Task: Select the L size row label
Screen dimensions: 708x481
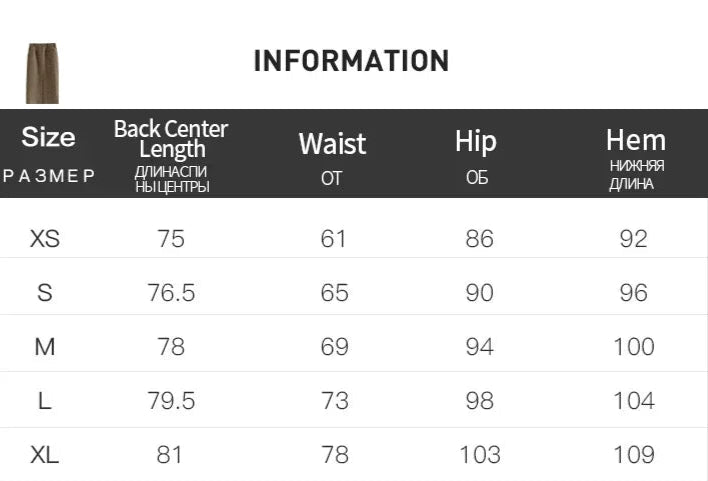Action: (x=45, y=401)
